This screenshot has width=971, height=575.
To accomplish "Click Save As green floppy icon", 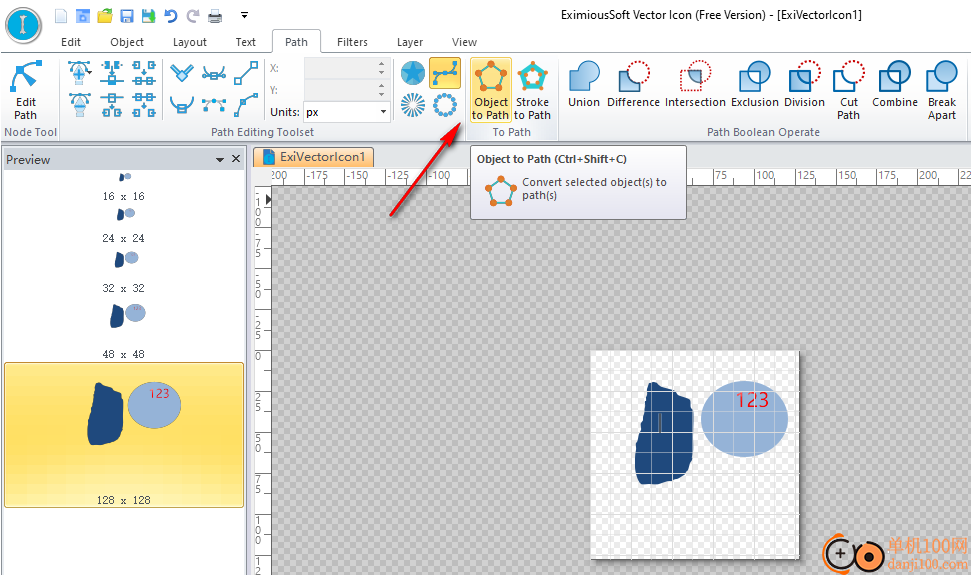I will point(149,15).
